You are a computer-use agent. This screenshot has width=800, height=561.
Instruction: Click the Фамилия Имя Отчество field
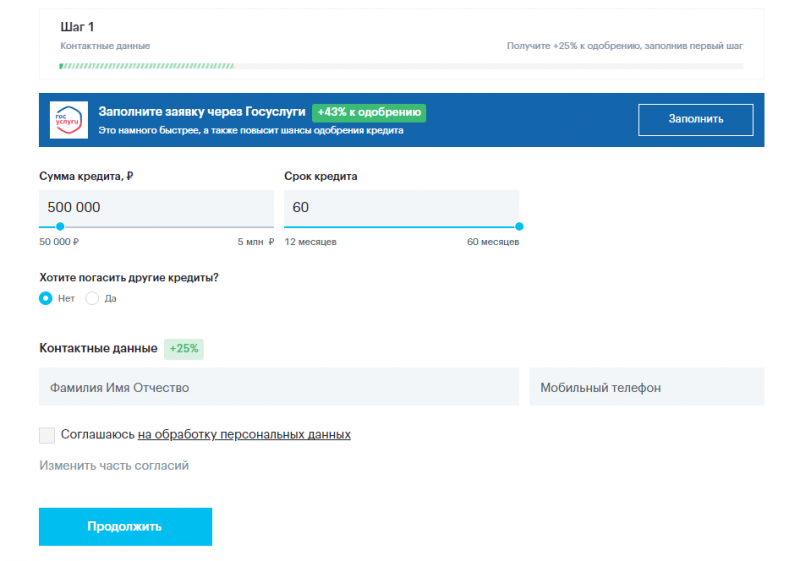point(279,387)
